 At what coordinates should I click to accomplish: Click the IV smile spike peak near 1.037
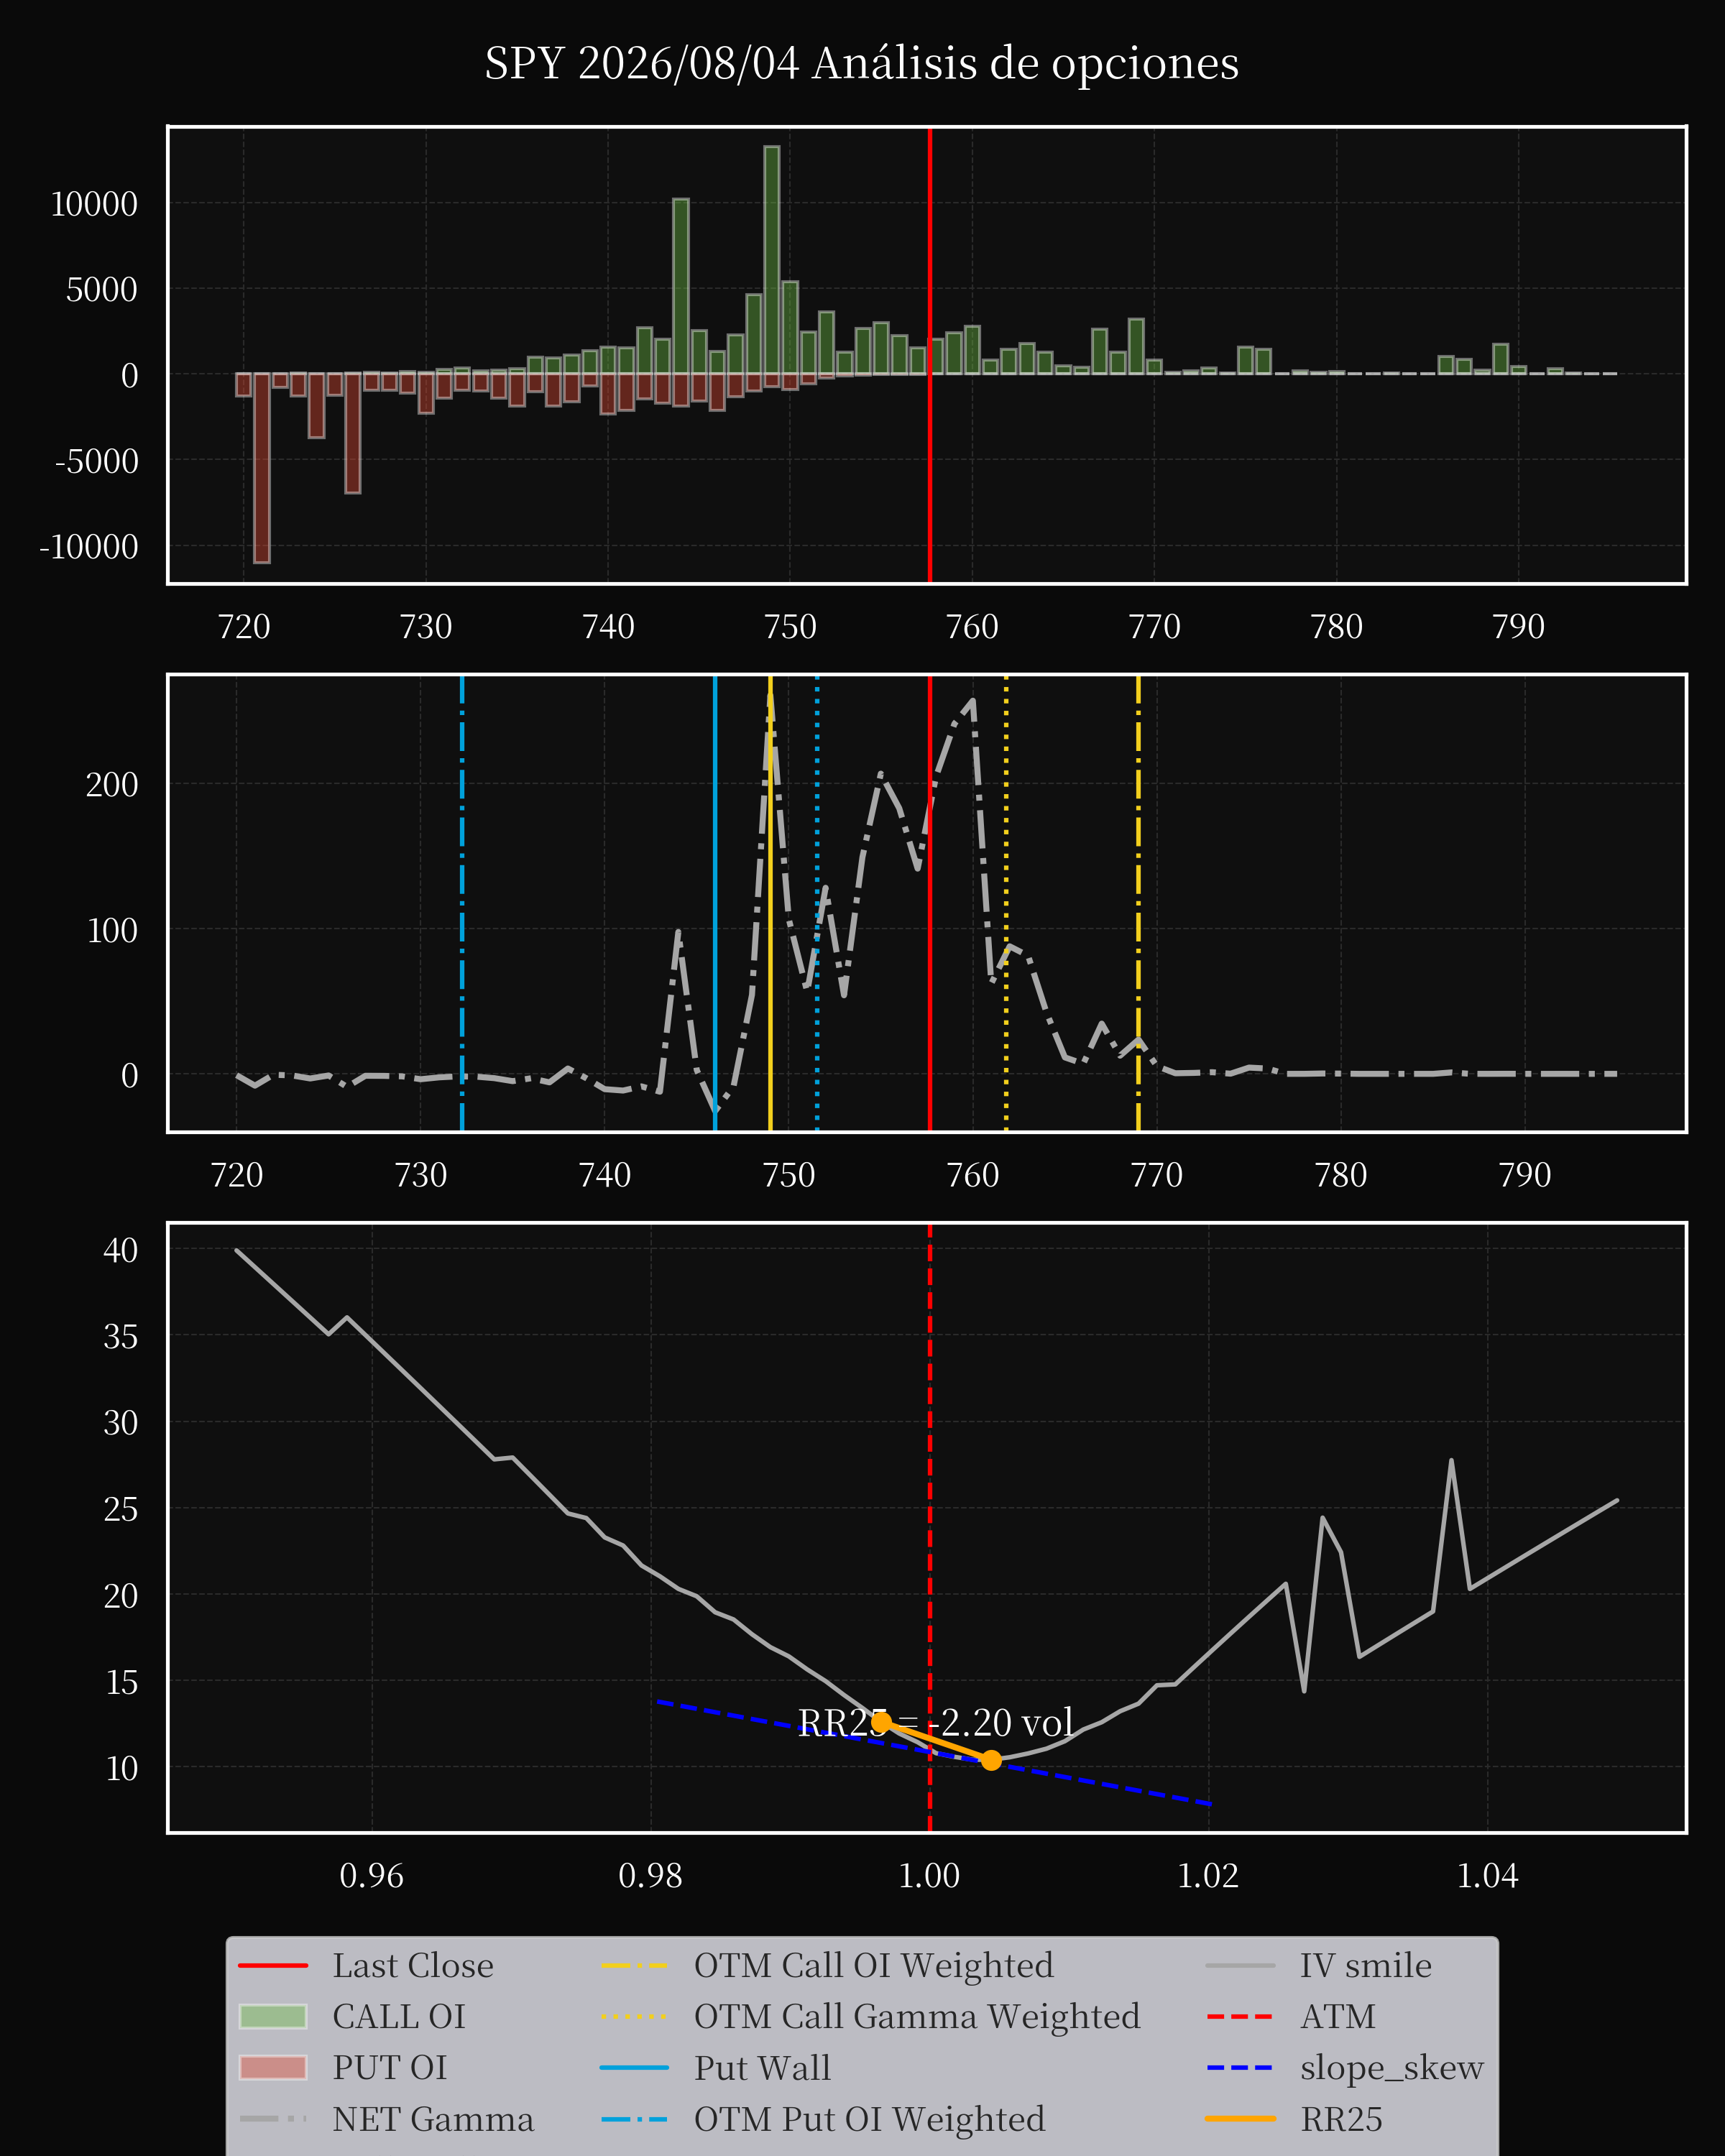click(x=1451, y=1461)
